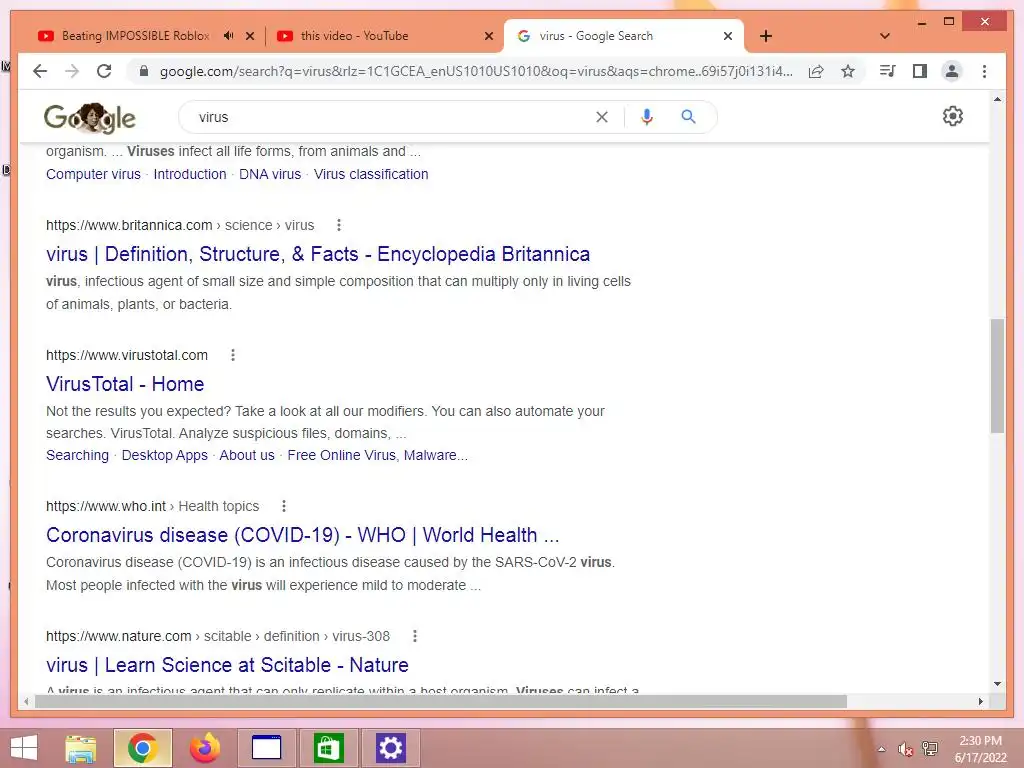Open Free Online Virus, Malware sublink

pos(377,455)
